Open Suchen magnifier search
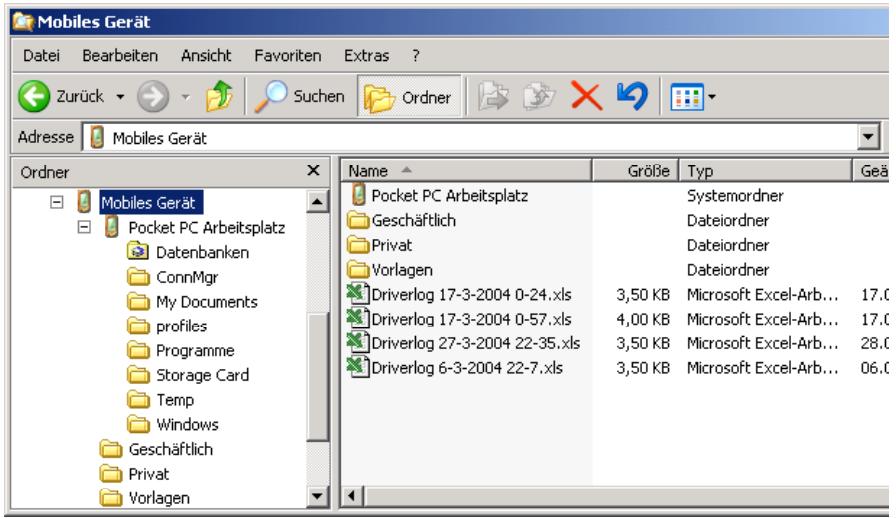 pos(300,96)
